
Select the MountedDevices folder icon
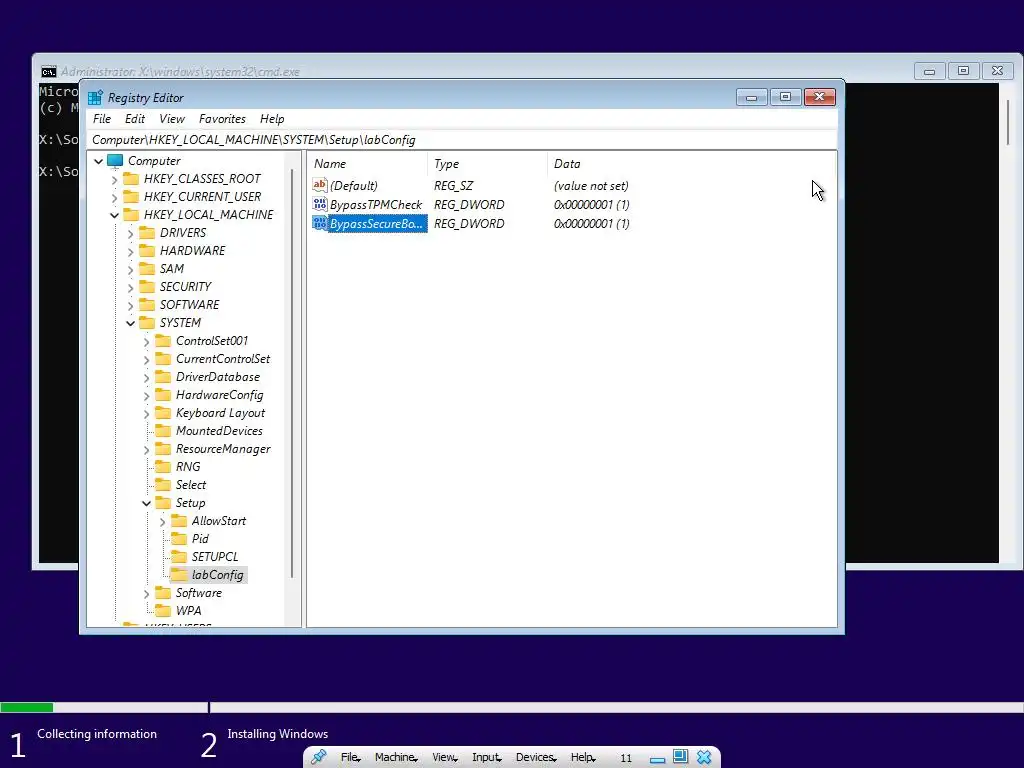(163, 430)
